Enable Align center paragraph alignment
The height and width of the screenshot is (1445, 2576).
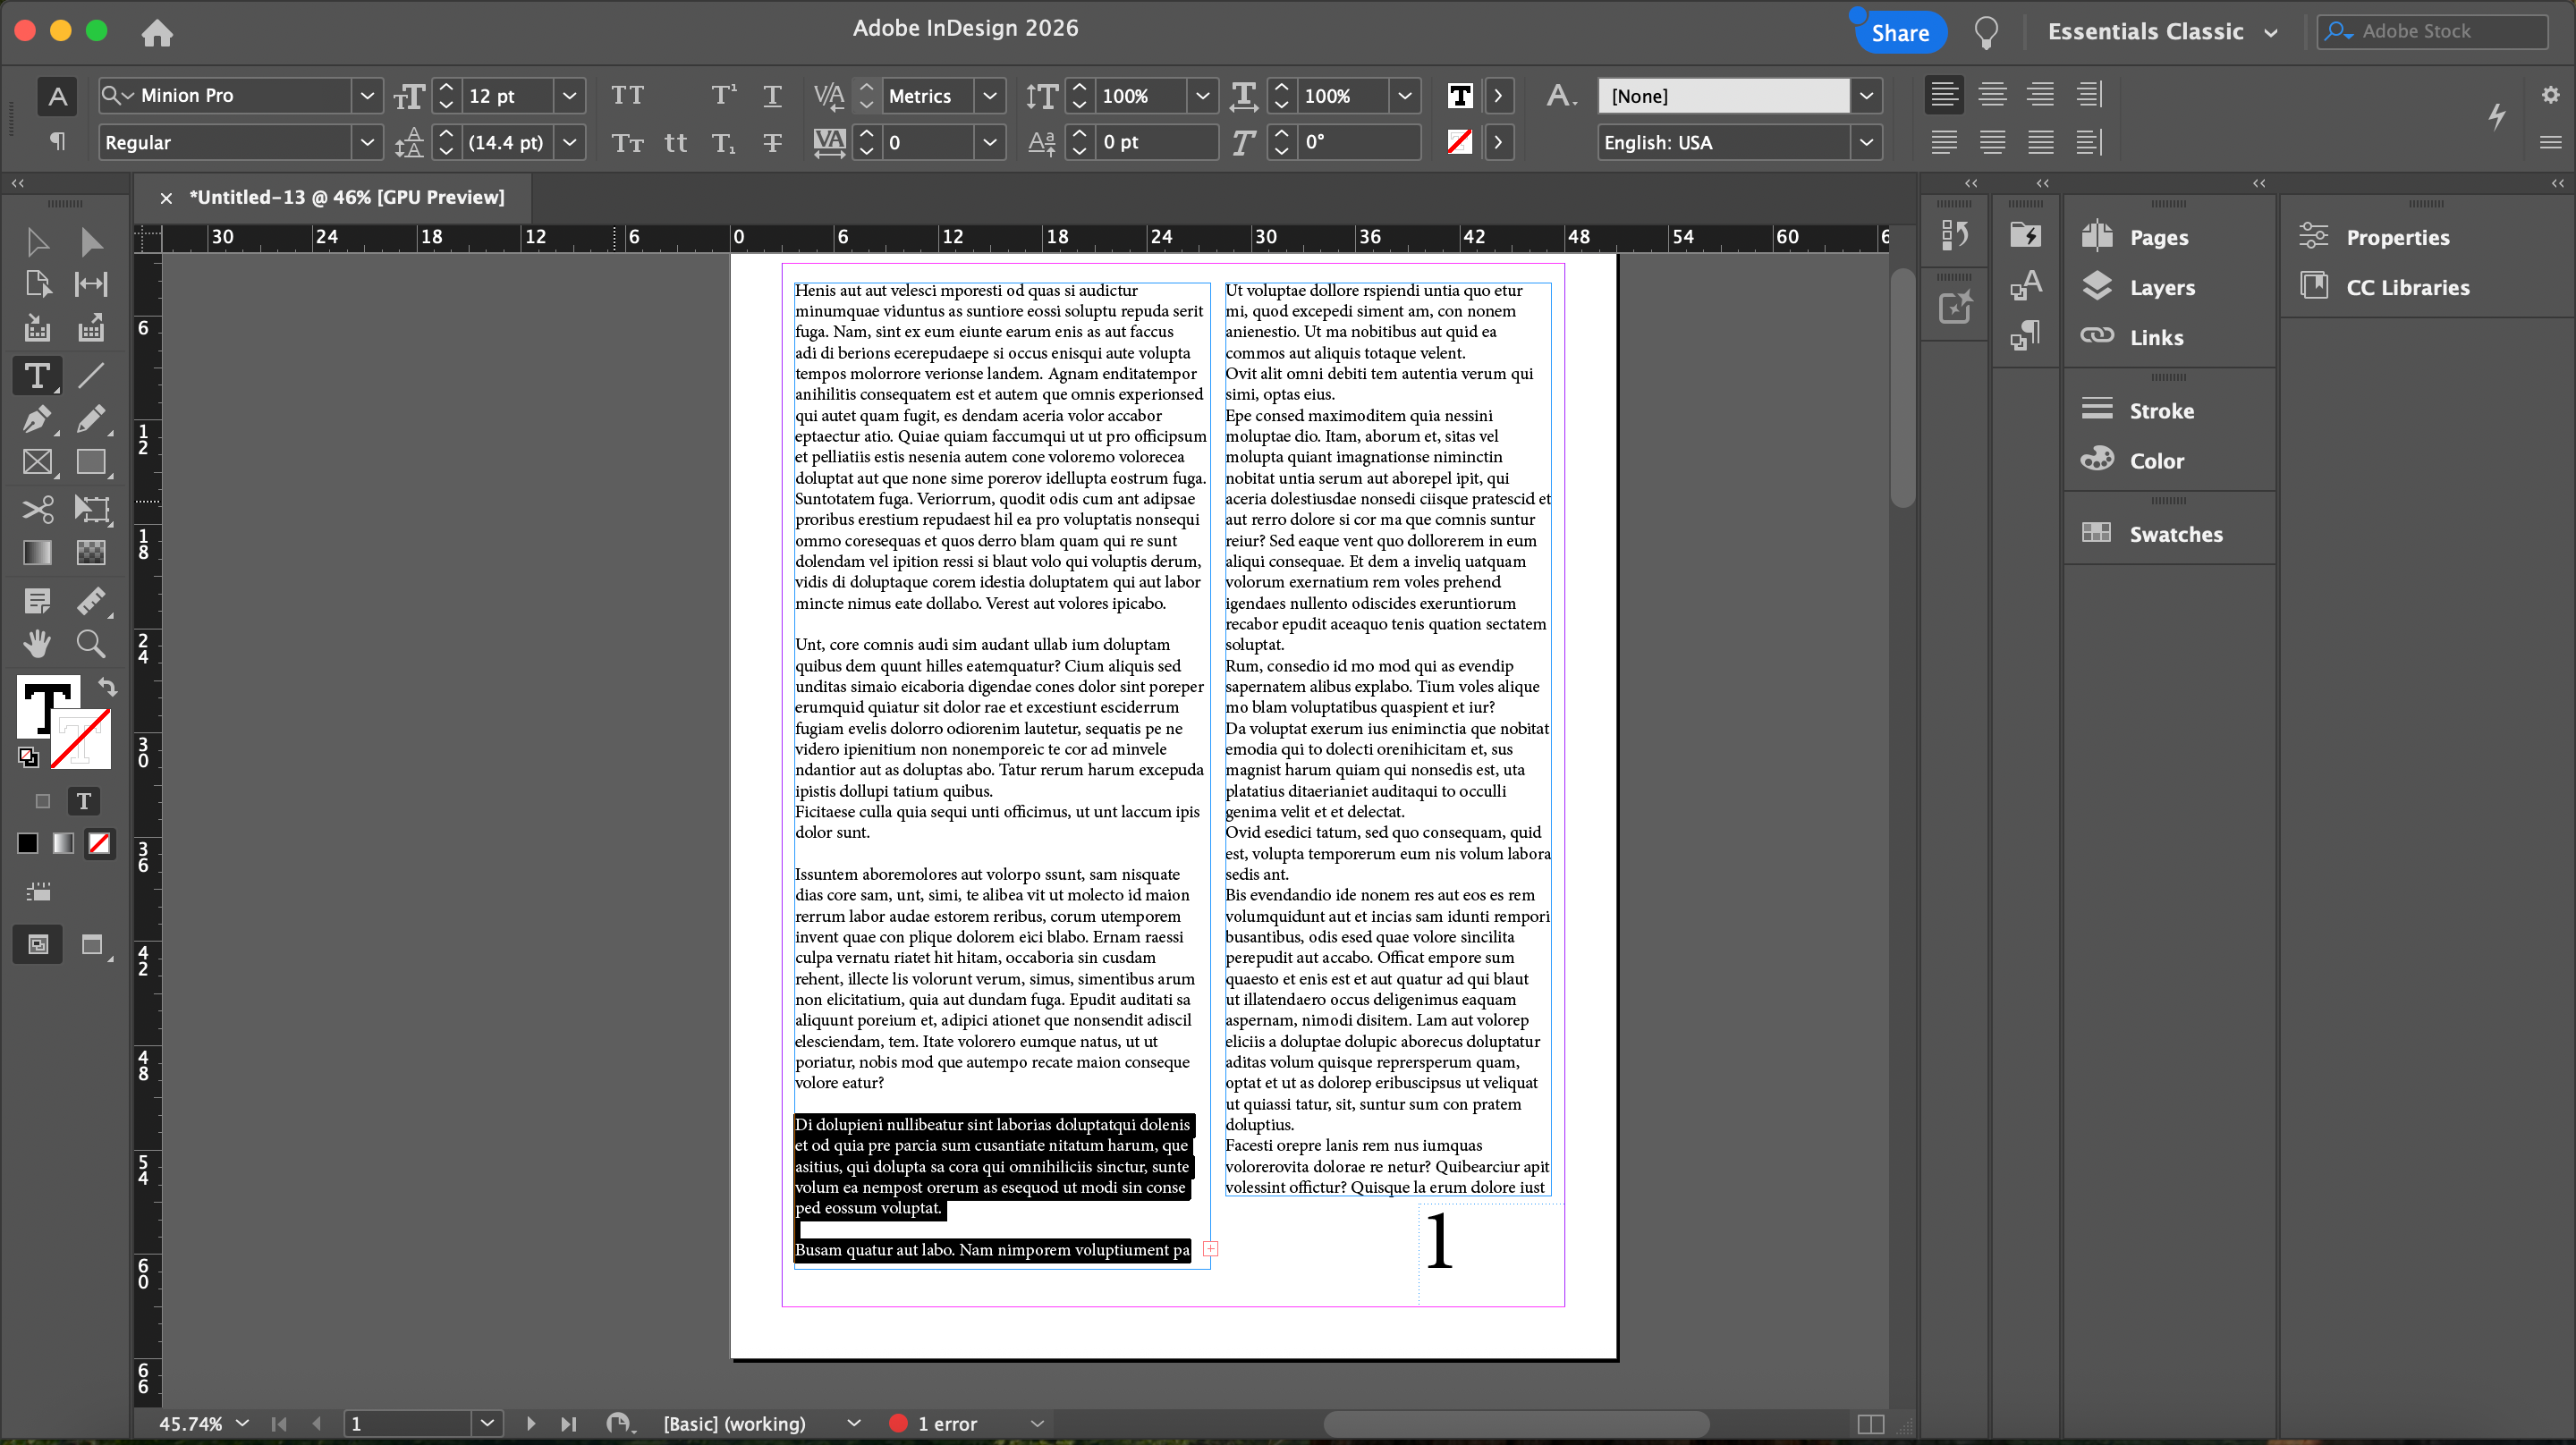(x=1992, y=95)
